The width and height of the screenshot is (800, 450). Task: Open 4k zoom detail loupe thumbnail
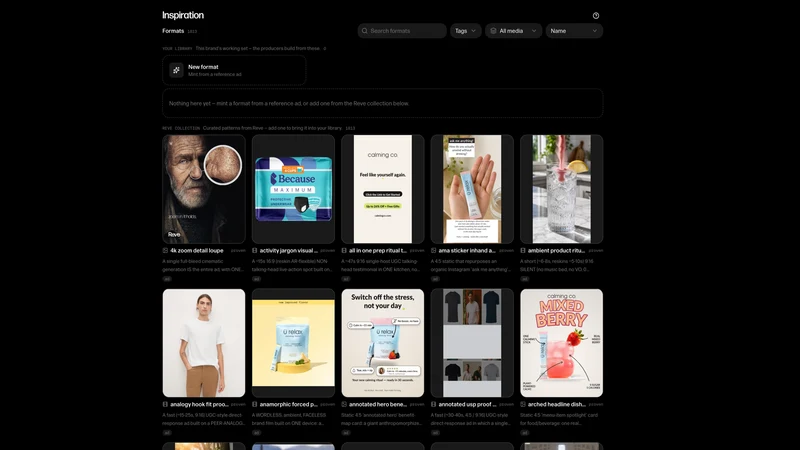click(204, 189)
